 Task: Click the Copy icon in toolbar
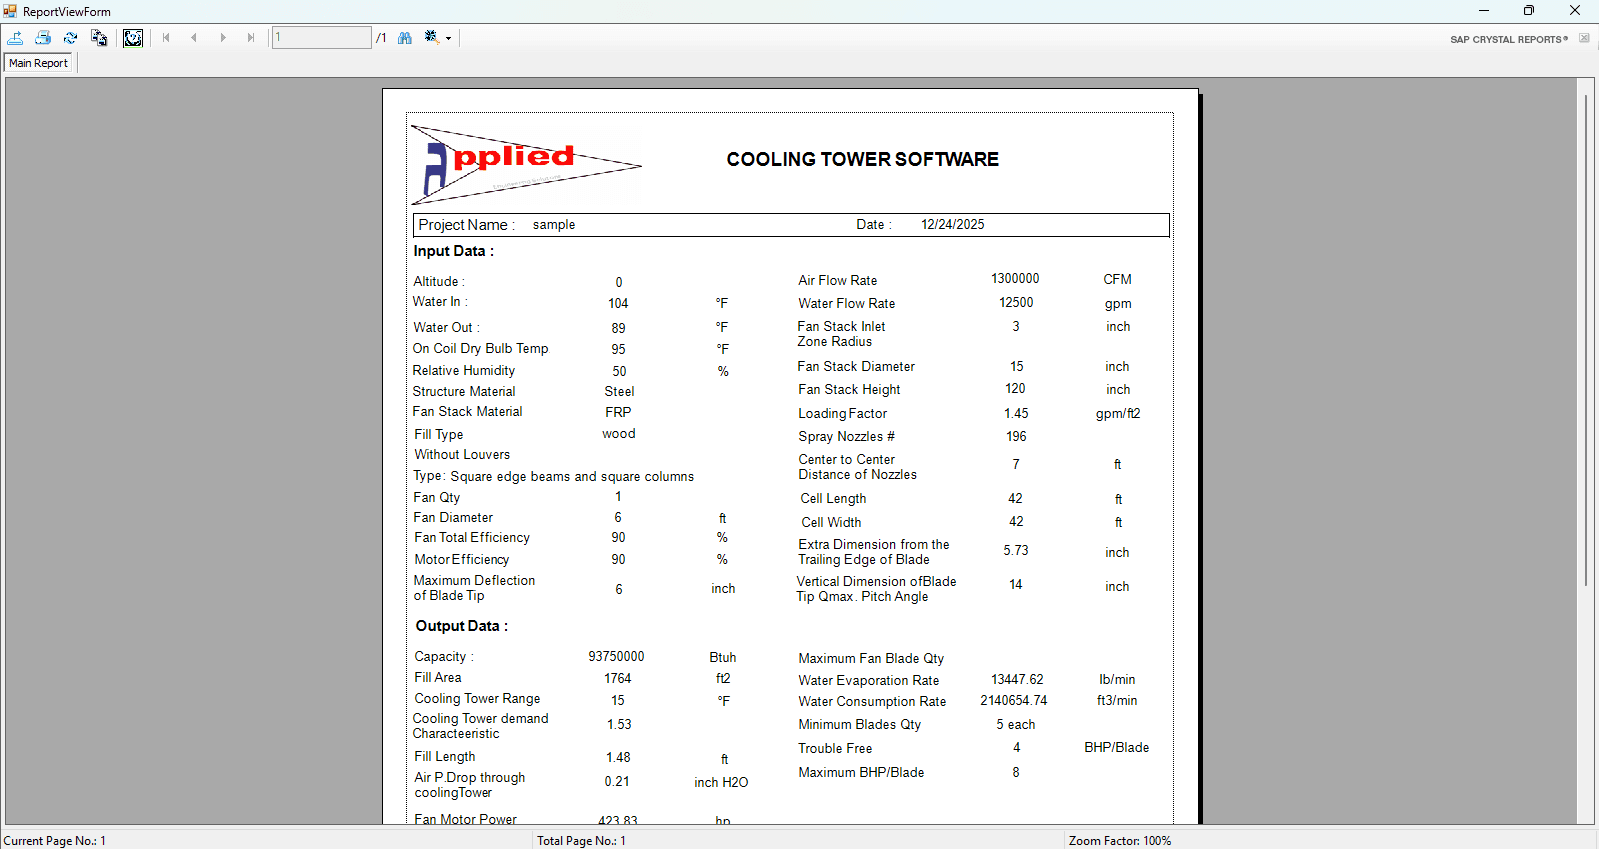[99, 38]
